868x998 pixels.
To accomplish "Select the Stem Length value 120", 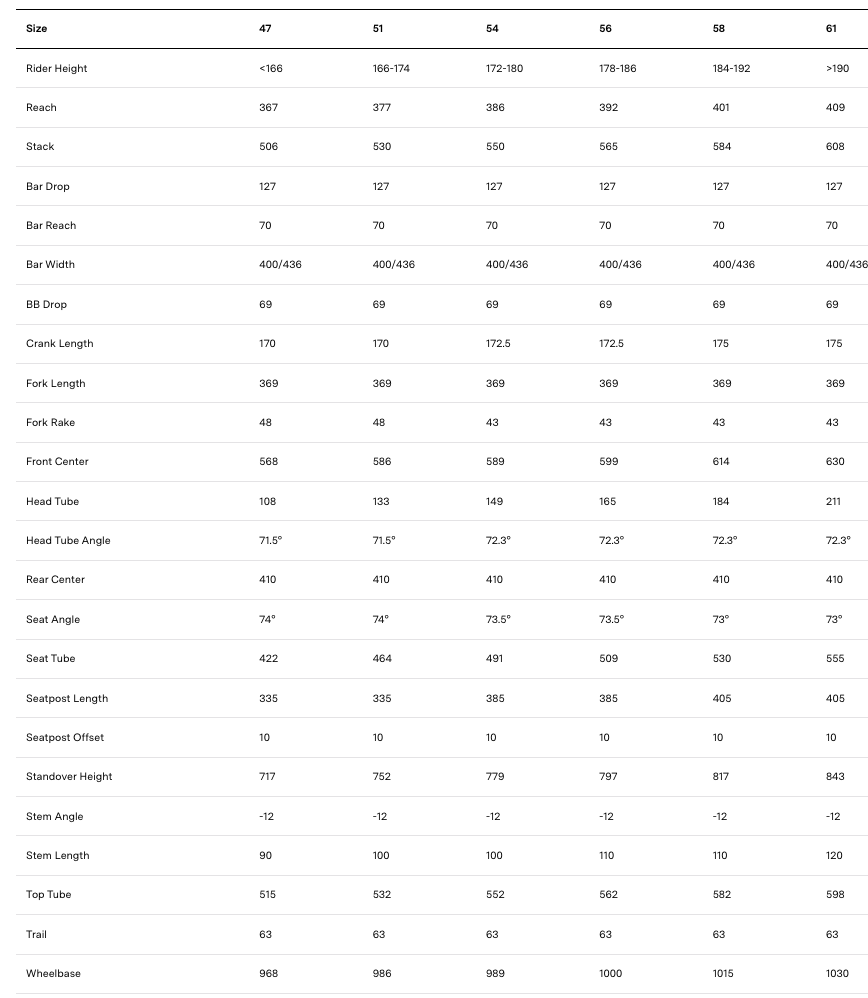I will click(x=835, y=856).
